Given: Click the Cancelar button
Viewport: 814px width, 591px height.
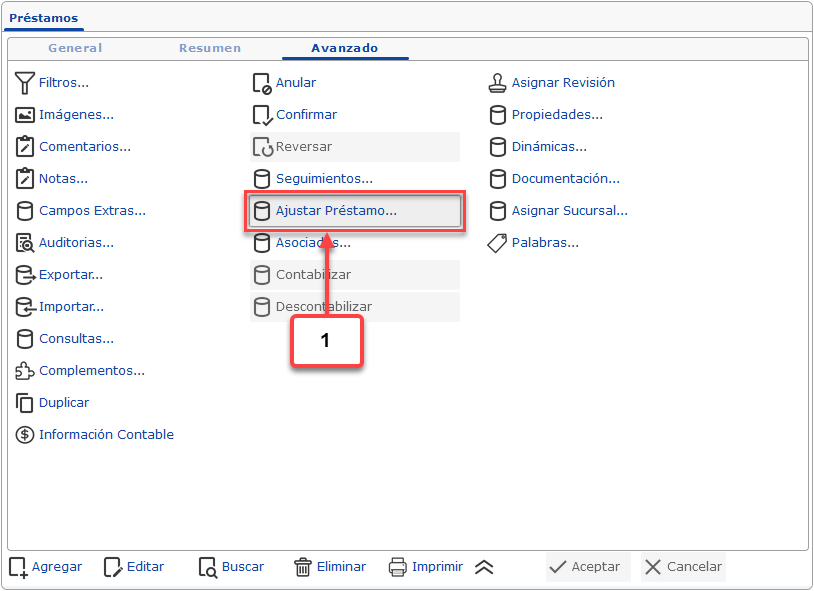Looking at the screenshot, I should pyautogui.click(x=683, y=567).
